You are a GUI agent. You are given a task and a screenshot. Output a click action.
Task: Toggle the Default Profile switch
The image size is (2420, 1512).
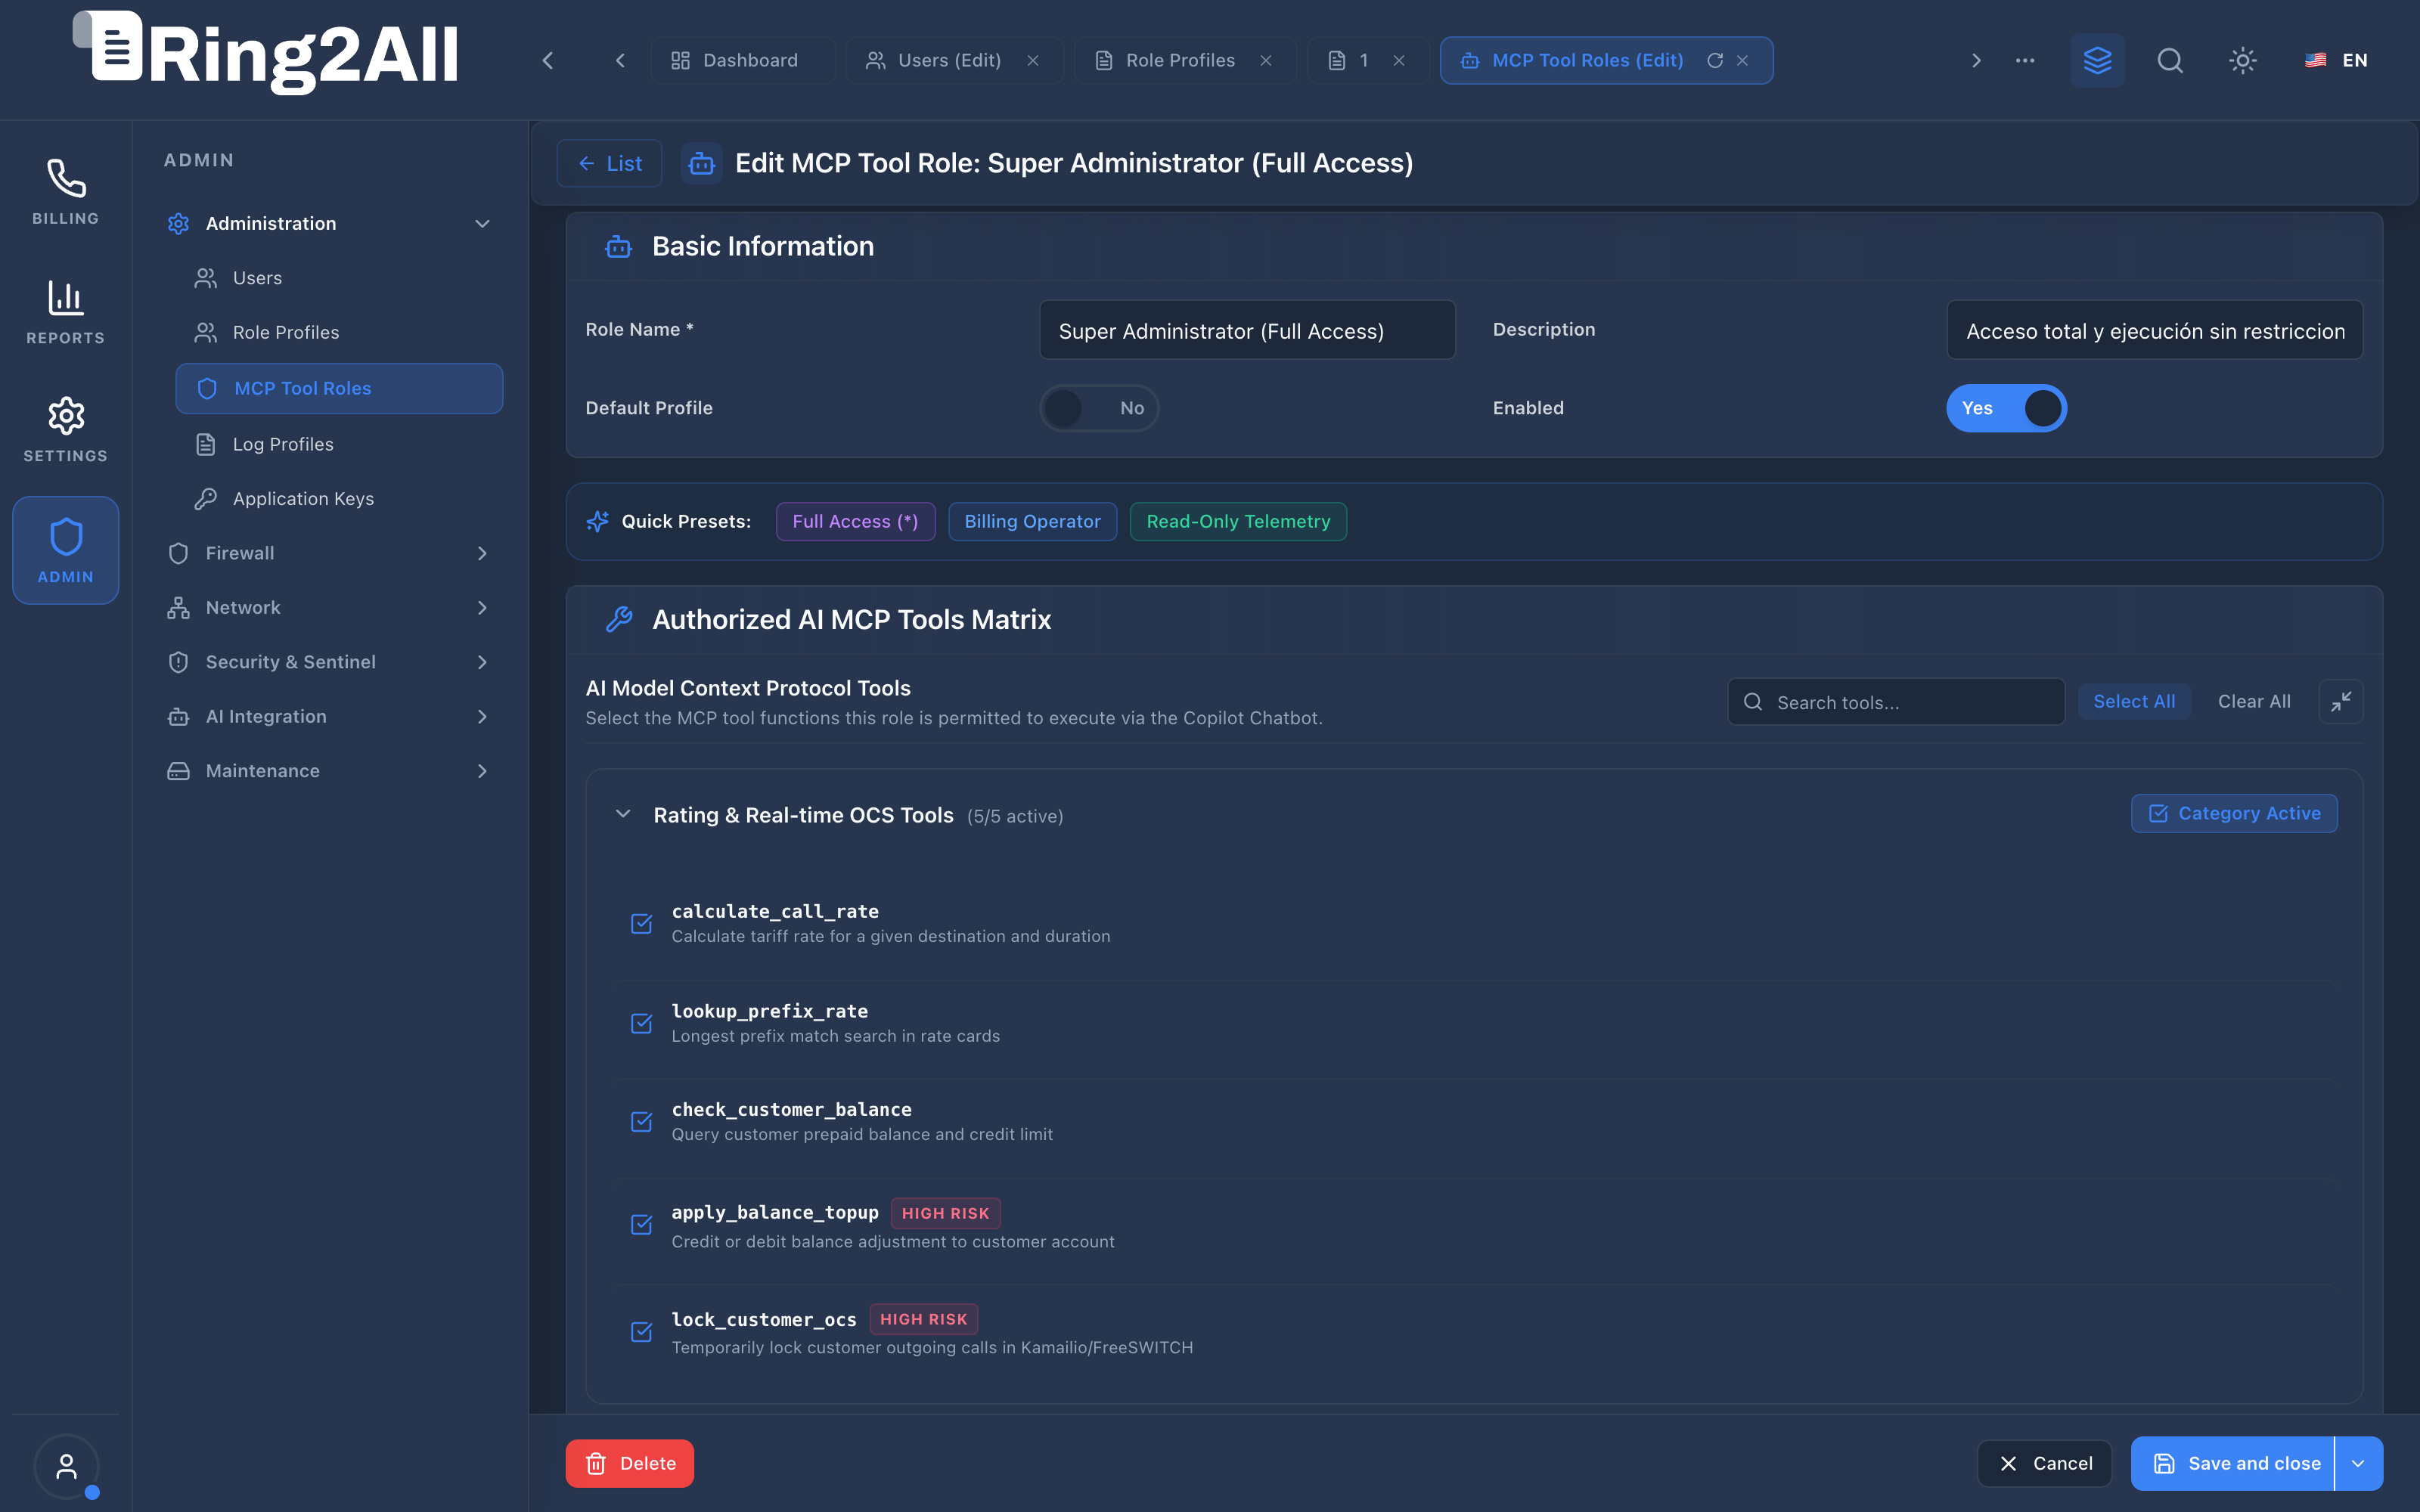[x=1099, y=408]
